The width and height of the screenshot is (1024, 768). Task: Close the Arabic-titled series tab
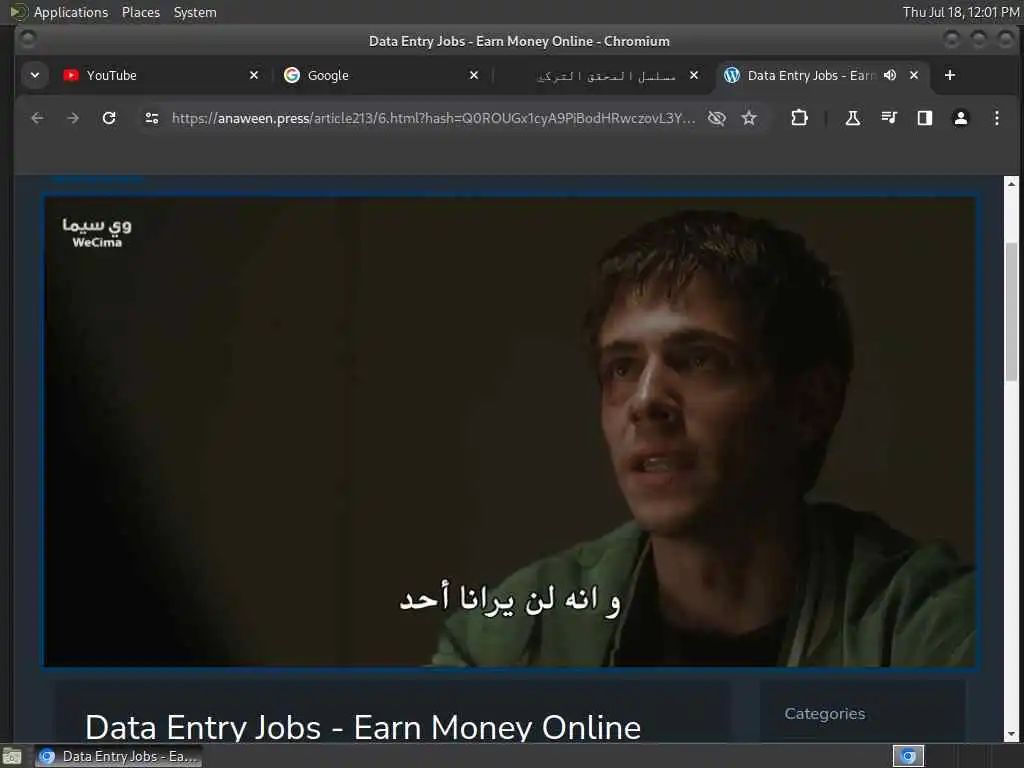coord(694,75)
